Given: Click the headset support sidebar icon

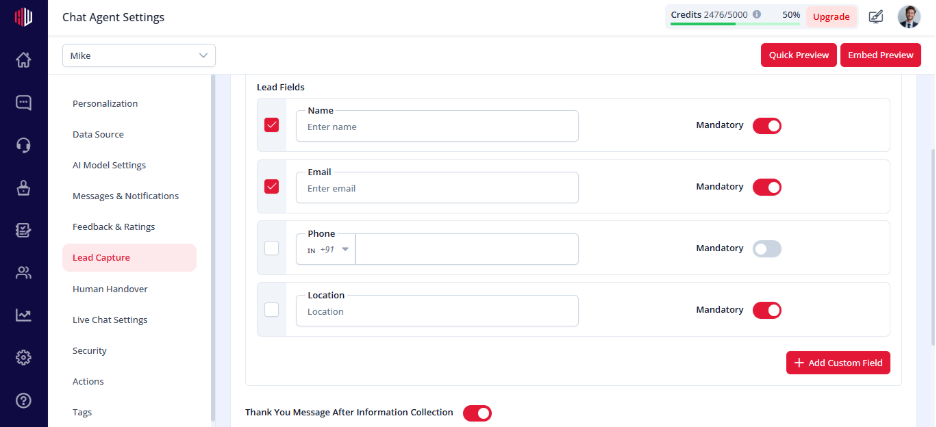Looking at the screenshot, I should [x=23, y=145].
